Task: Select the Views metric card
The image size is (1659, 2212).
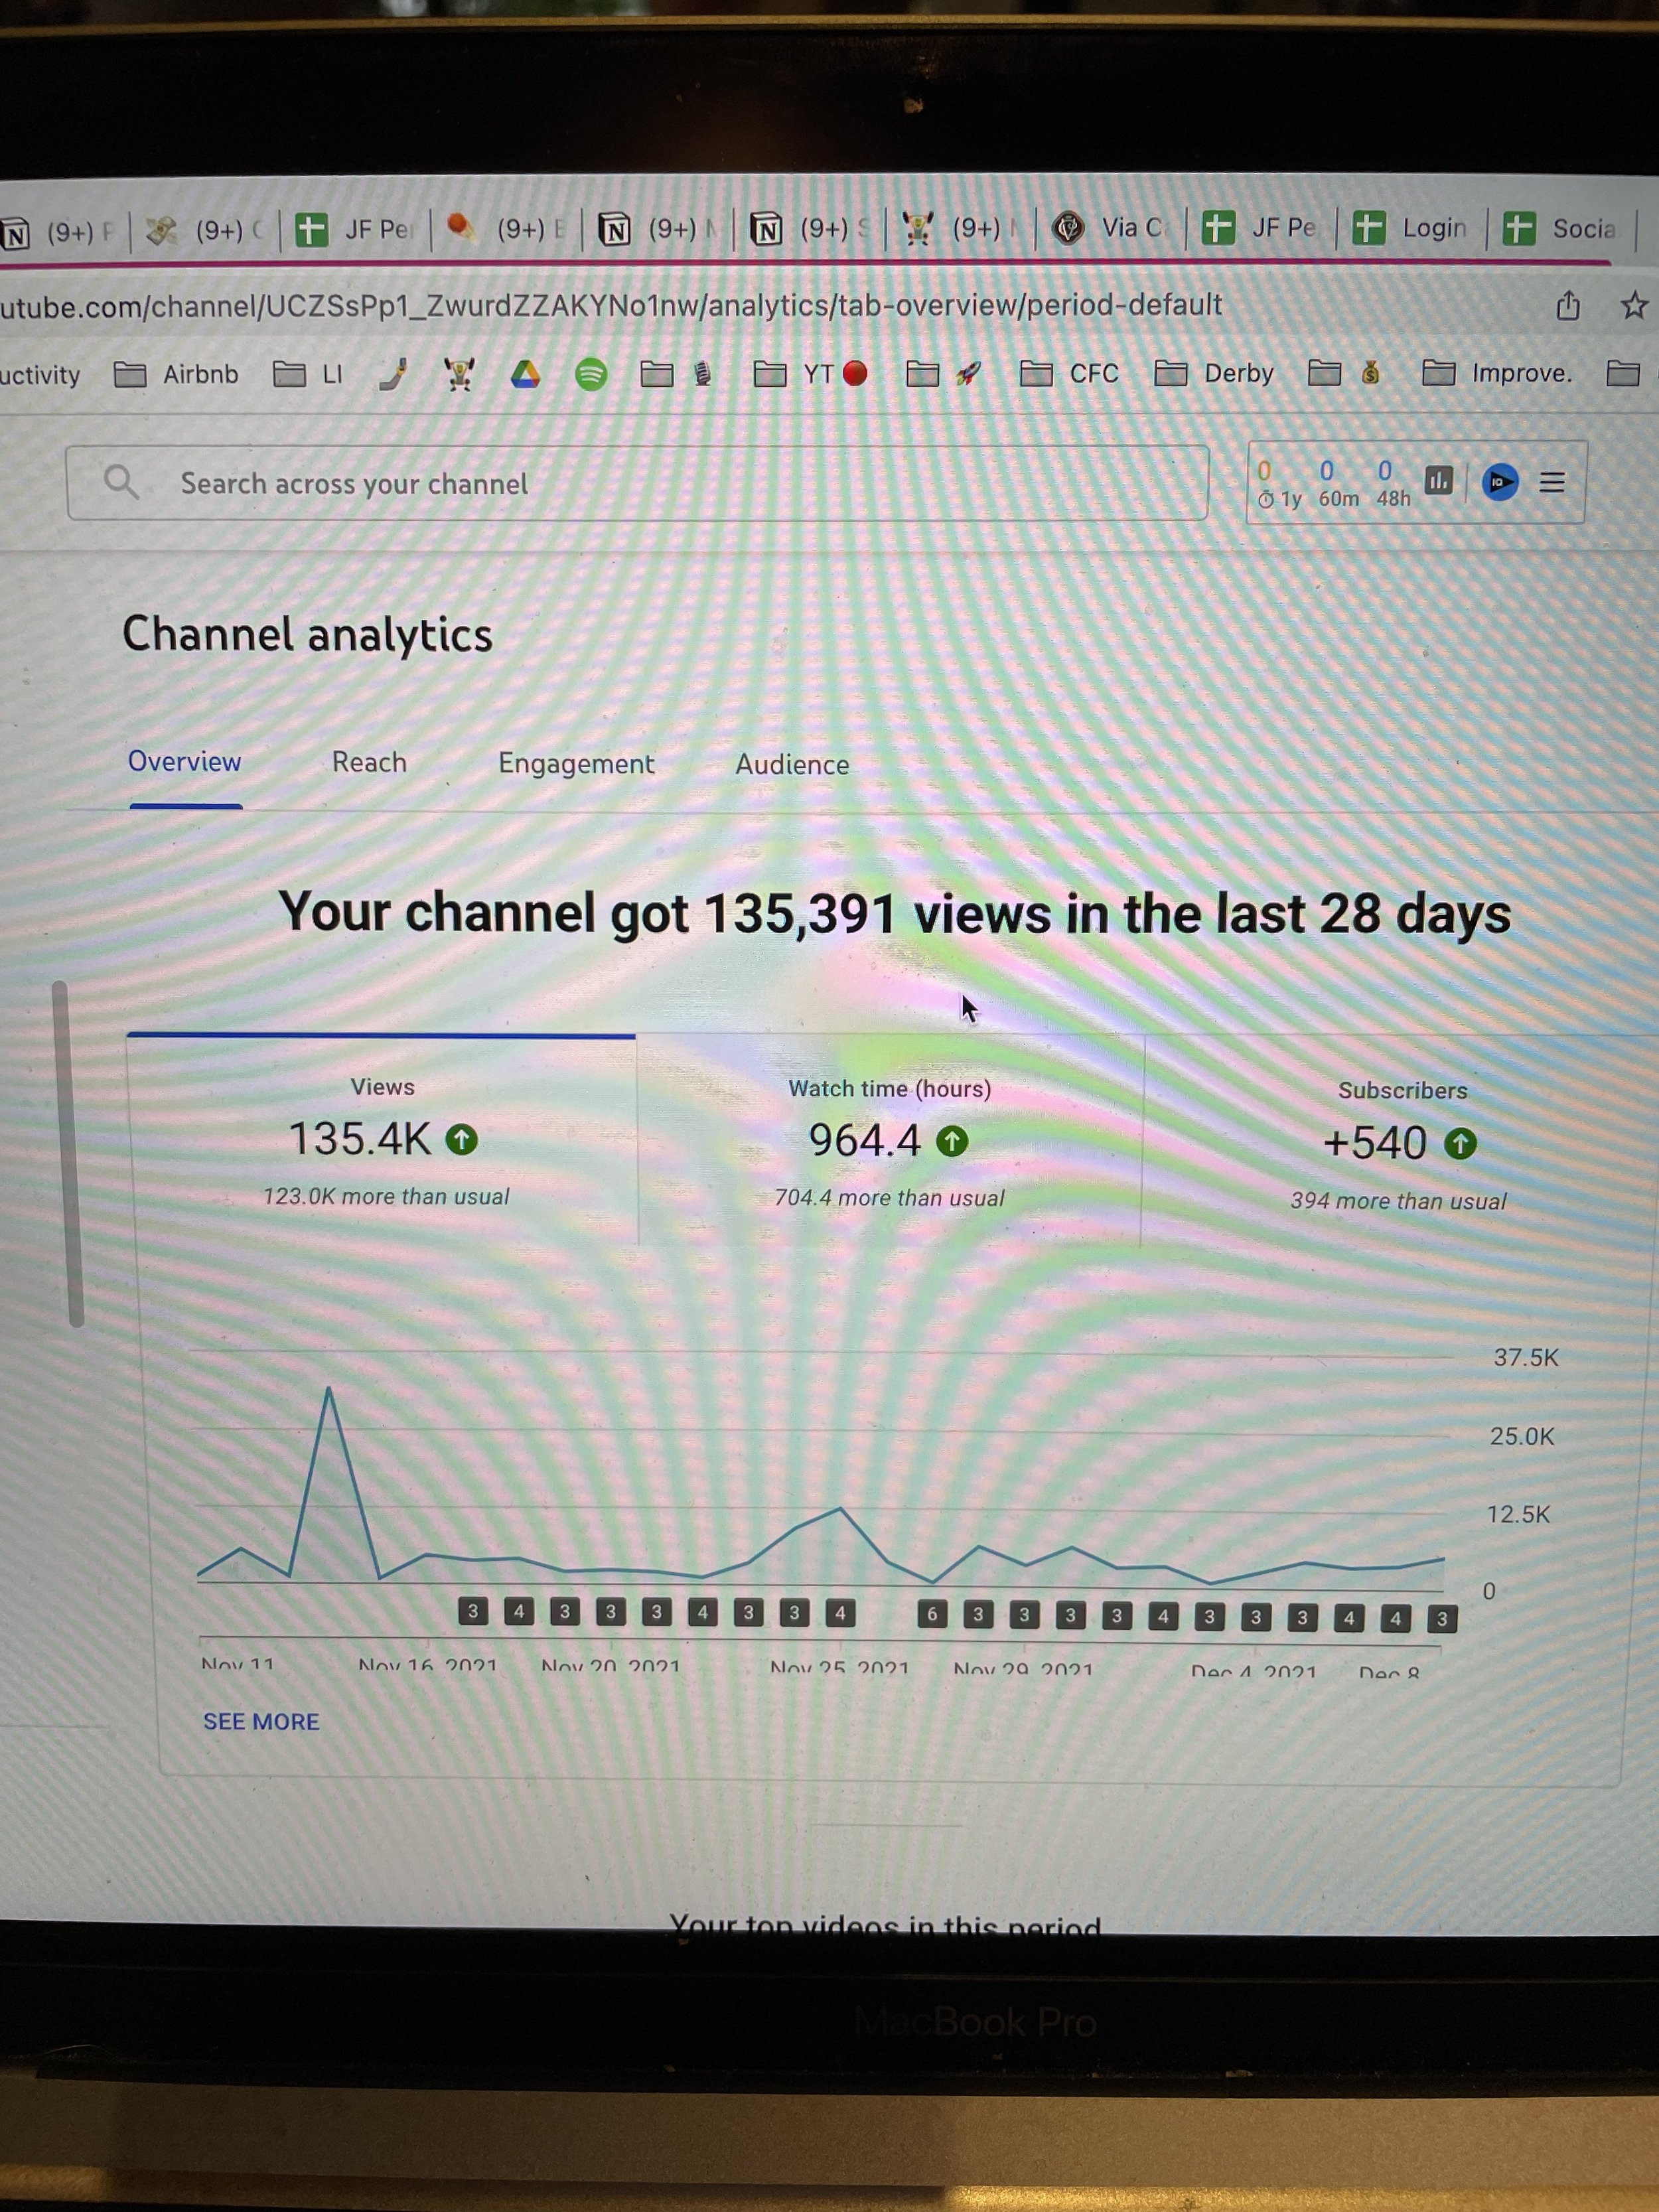Action: pos(382,1140)
